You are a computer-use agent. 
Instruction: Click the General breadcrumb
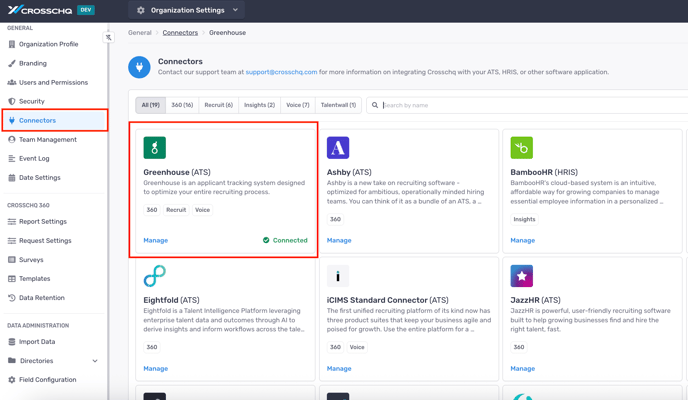pos(140,32)
